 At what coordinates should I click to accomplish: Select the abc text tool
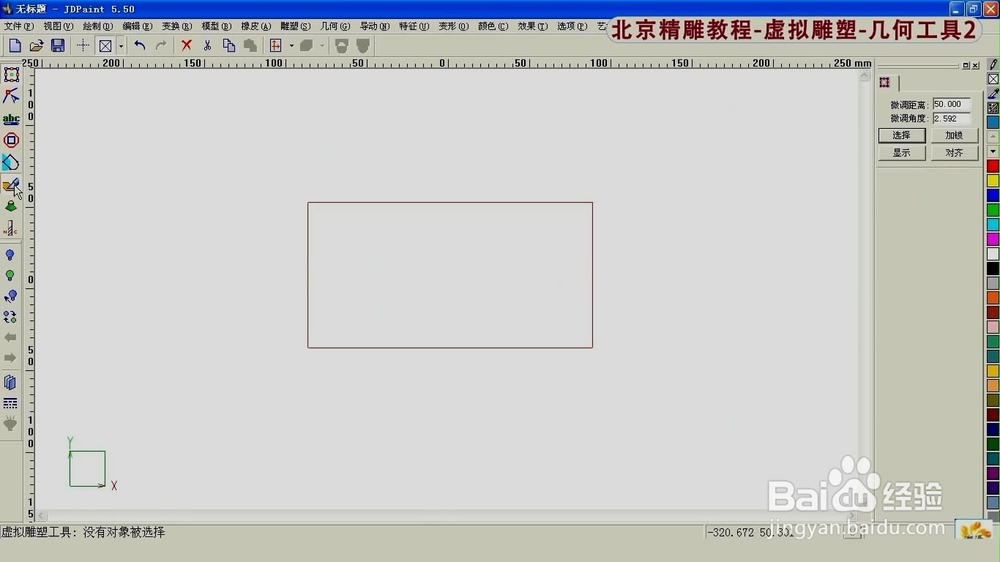pos(11,119)
